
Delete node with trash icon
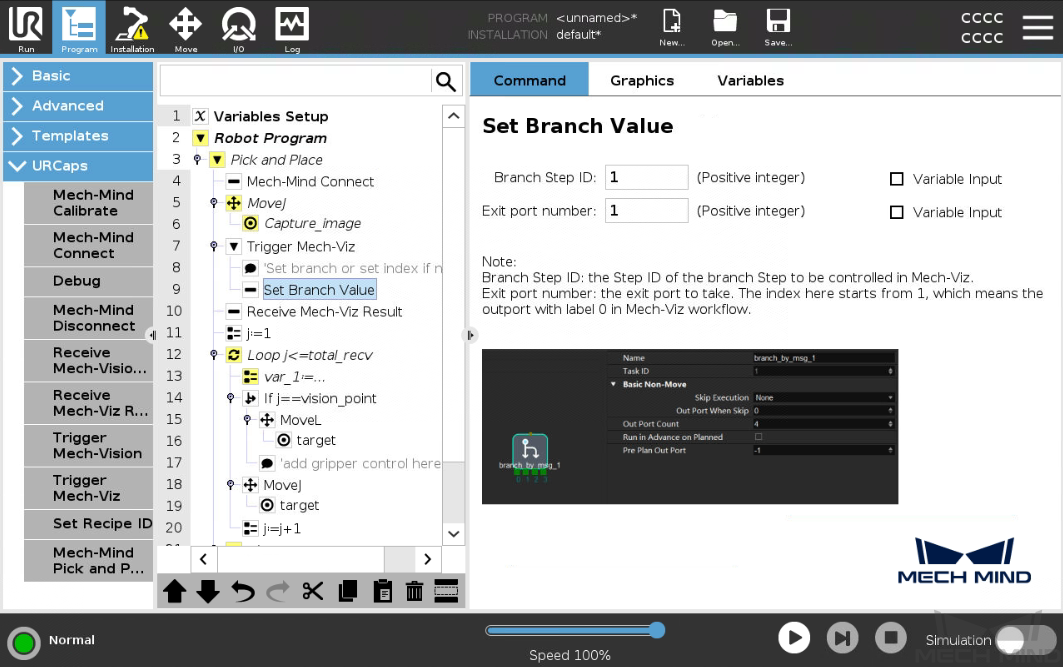click(x=414, y=591)
